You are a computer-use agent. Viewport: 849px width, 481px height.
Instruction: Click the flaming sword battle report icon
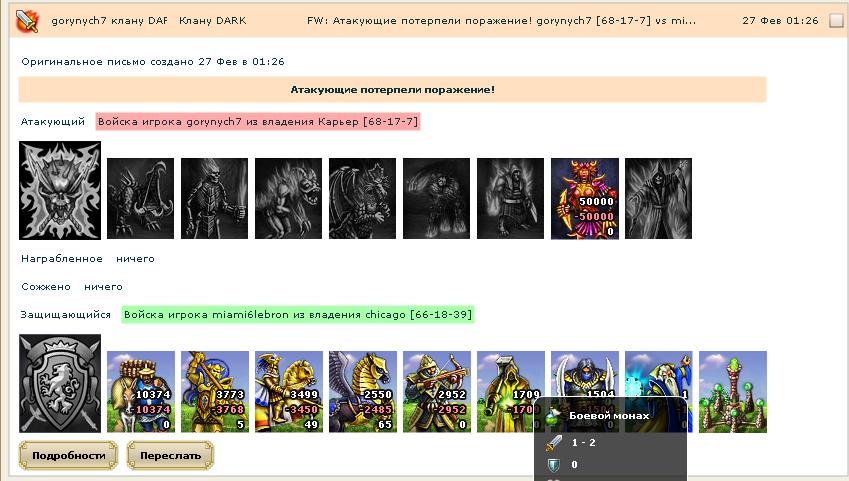click(27, 21)
